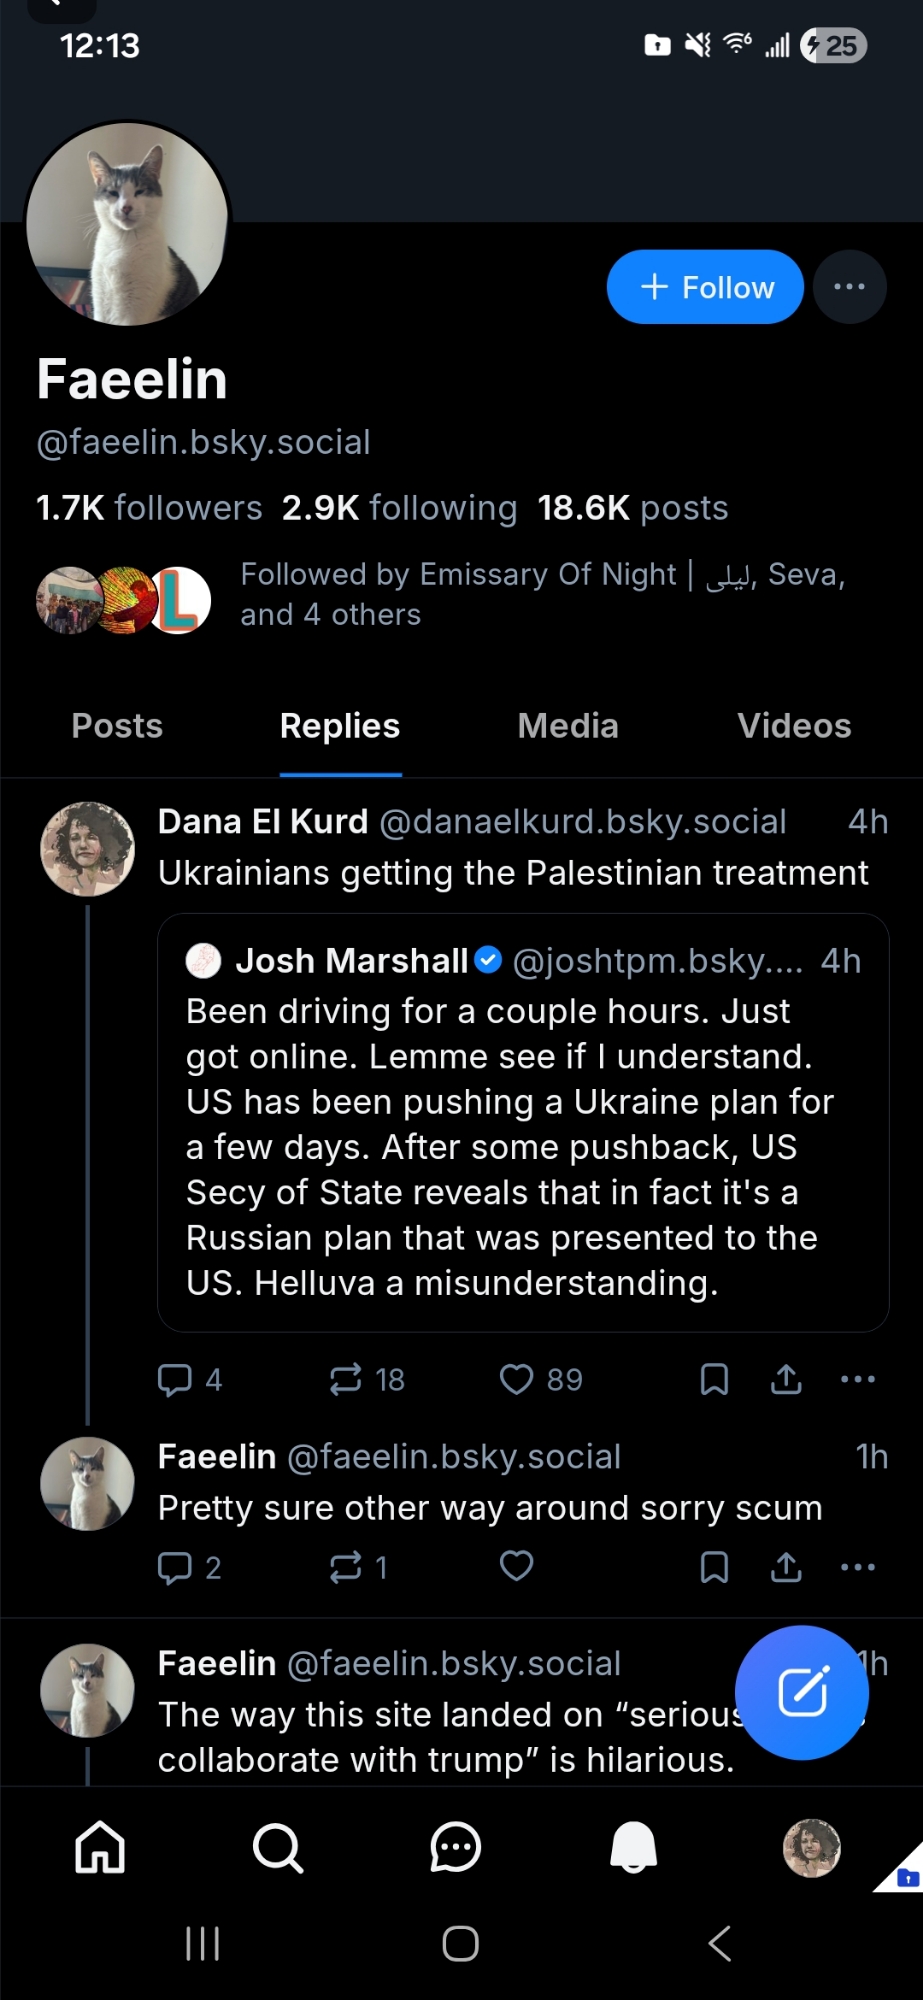
Task: Compose a new post with the floating button
Action: click(802, 1692)
